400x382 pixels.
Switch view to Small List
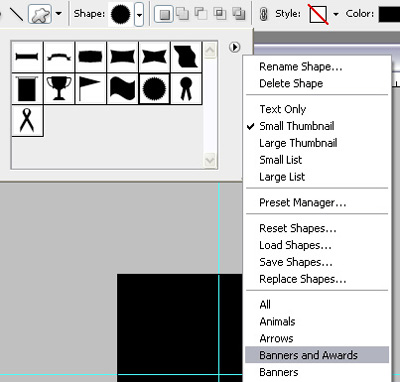coord(280,160)
